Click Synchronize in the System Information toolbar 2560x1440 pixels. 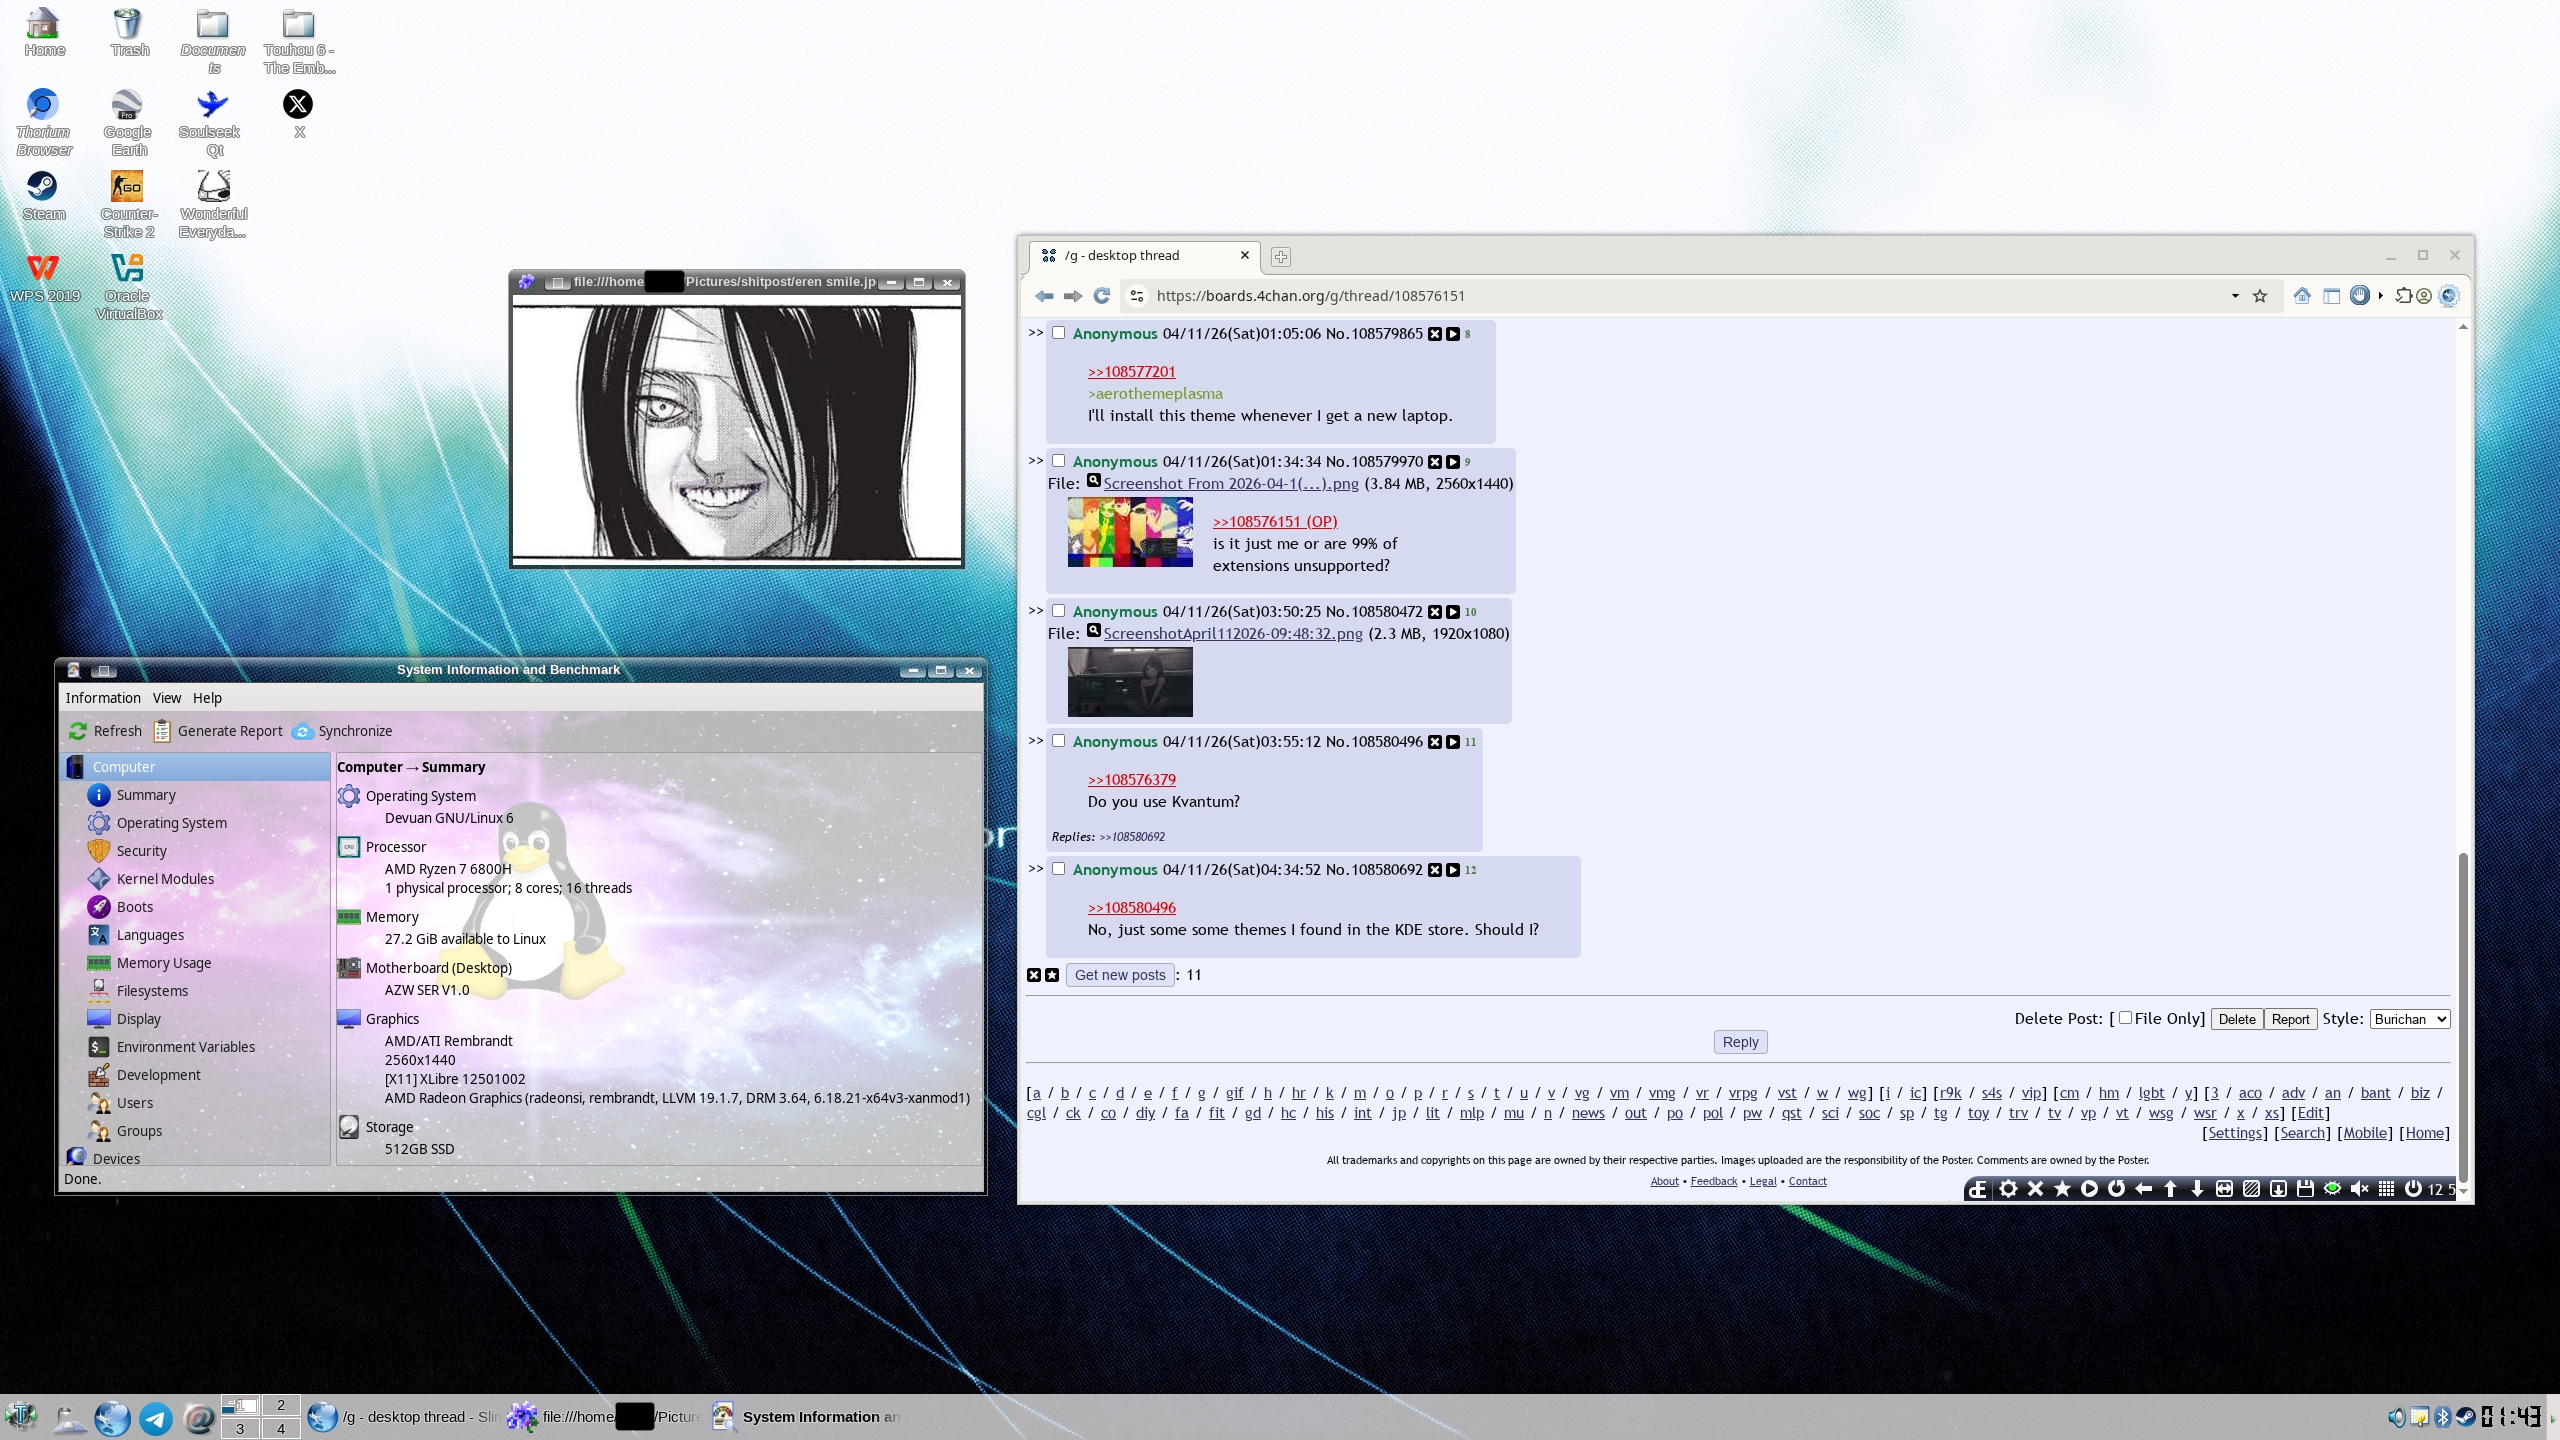pyautogui.click(x=342, y=731)
